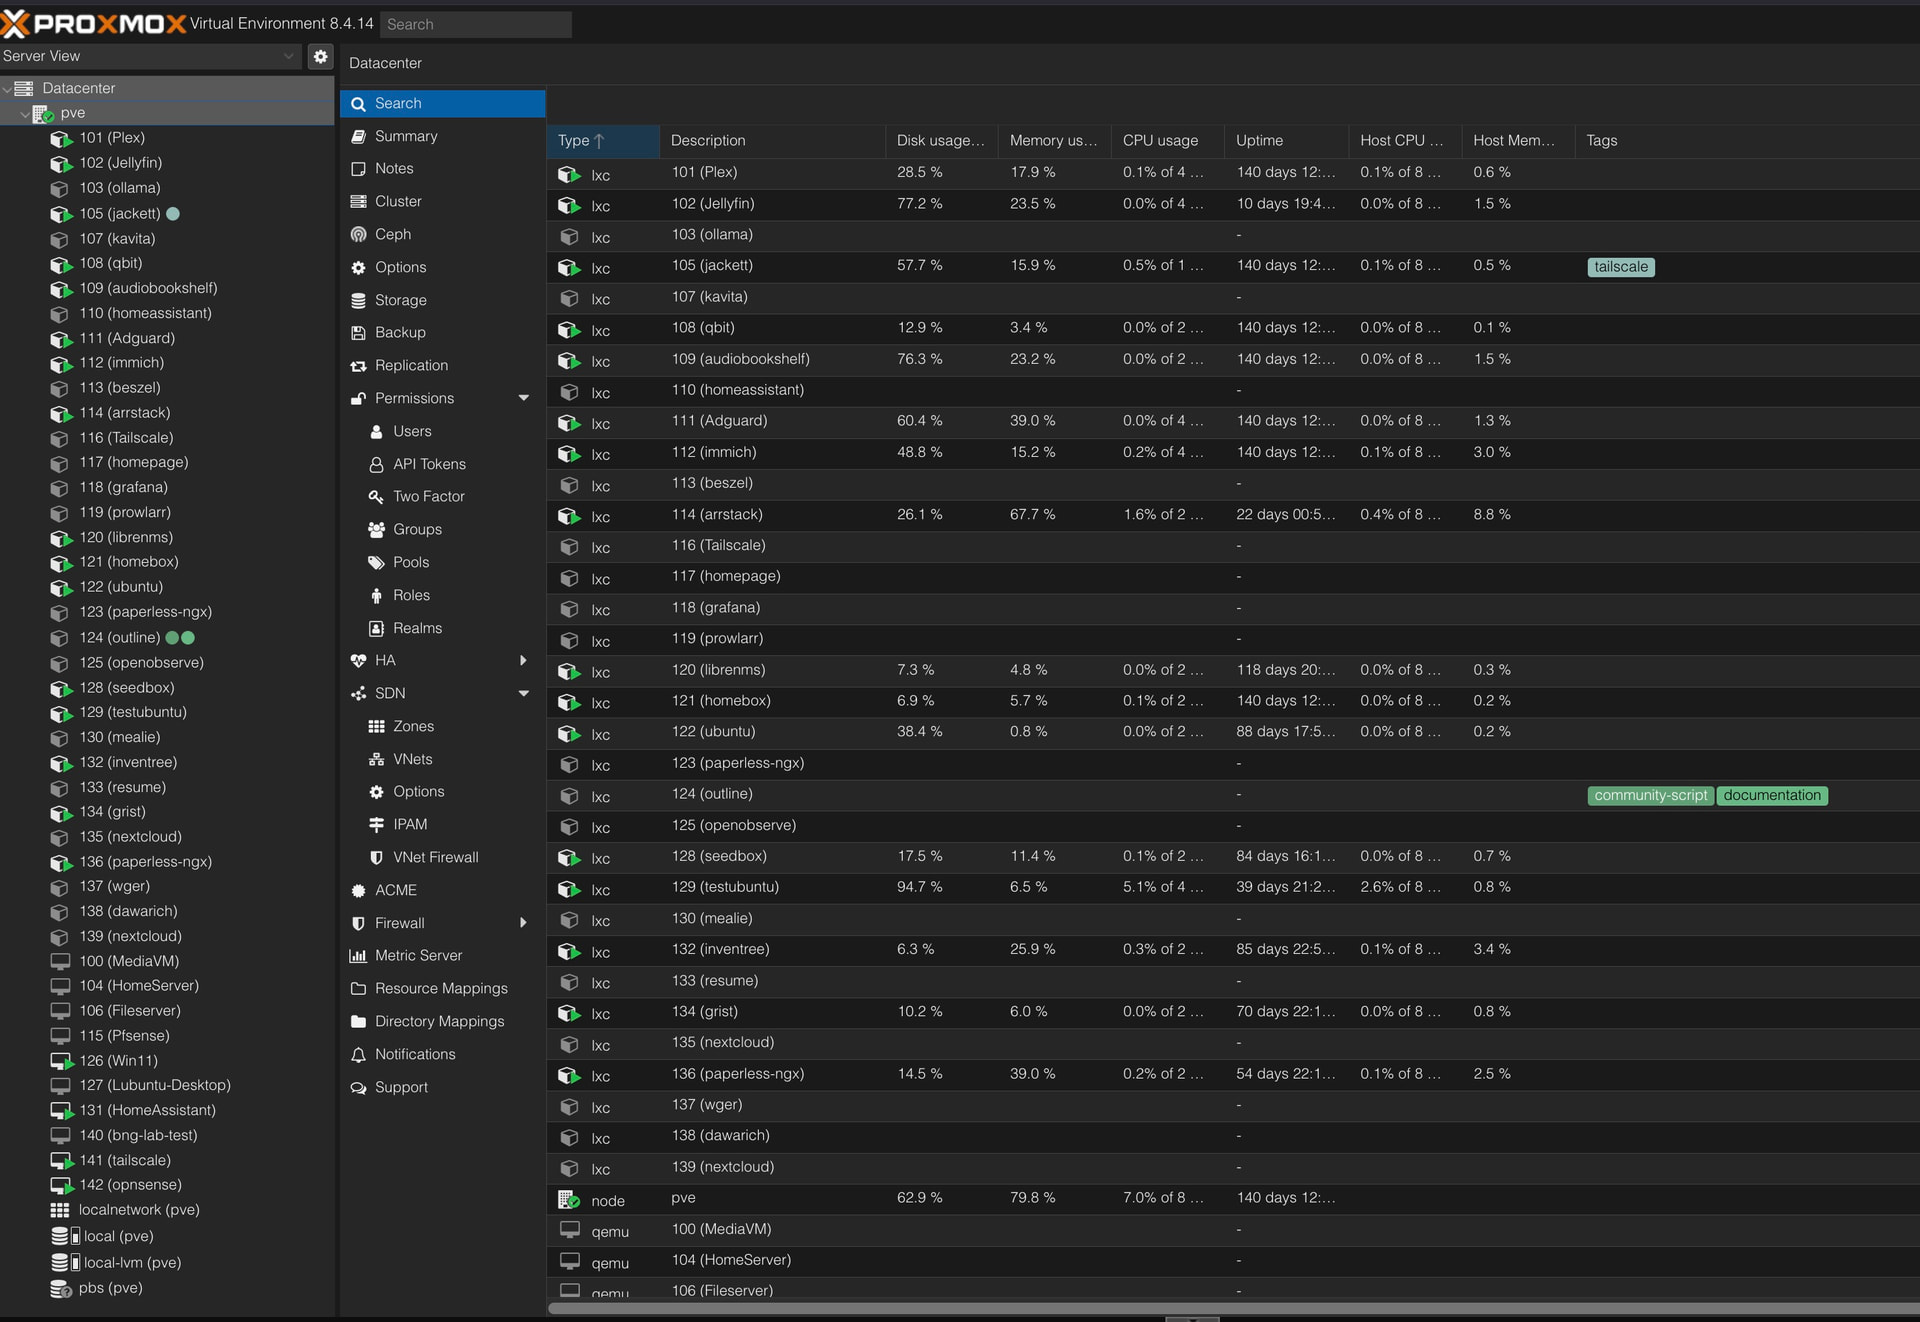This screenshot has width=1920, height=1322.
Task: Collapse the pve node in the tree
Action: point(25,114)
